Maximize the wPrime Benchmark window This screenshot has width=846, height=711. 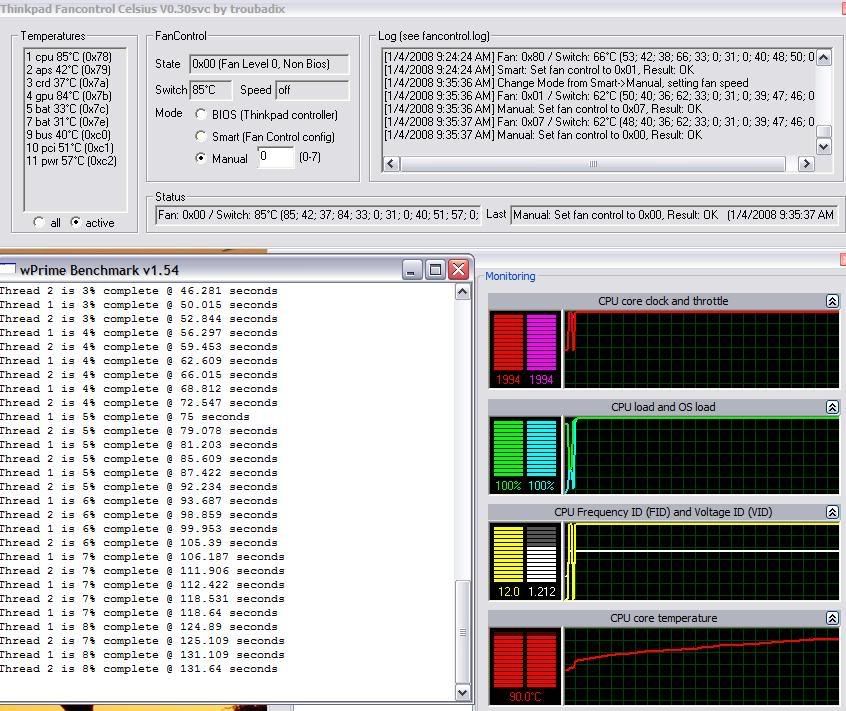[x=435, y=269]
